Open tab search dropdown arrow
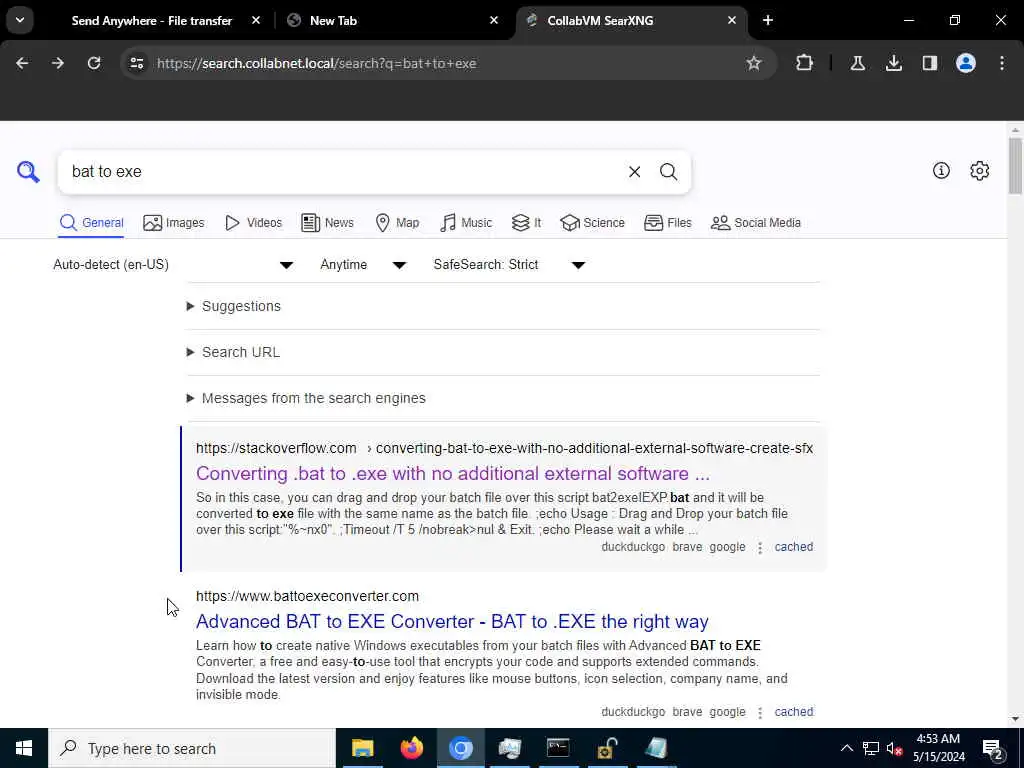Viewport: 1024px width, 768px height. point(20,20)
